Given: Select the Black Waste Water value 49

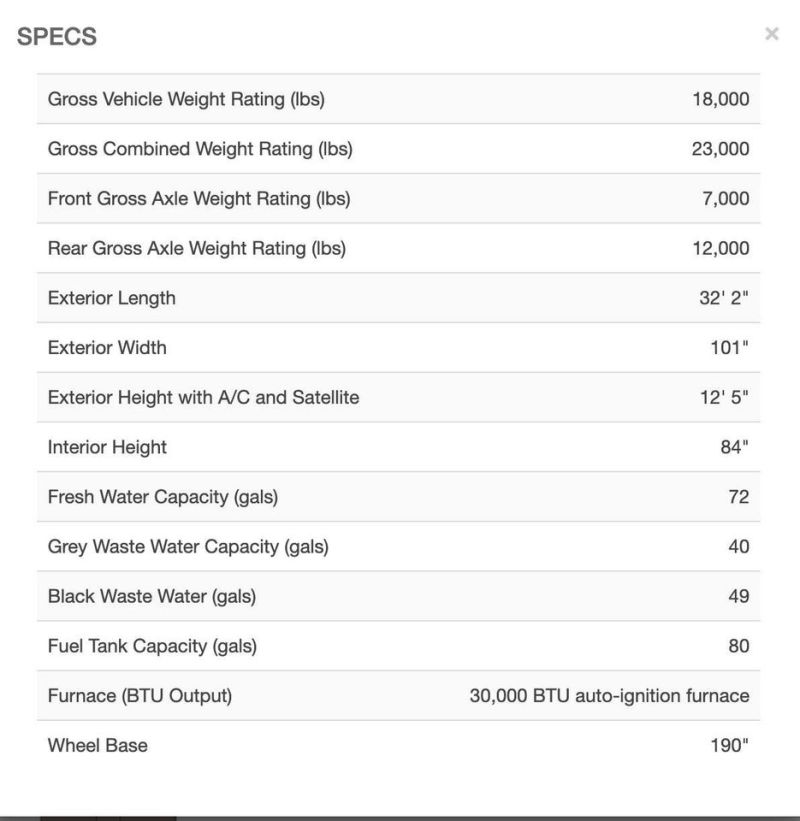Looking at the screenshot, I should click(x=738, y=596).
